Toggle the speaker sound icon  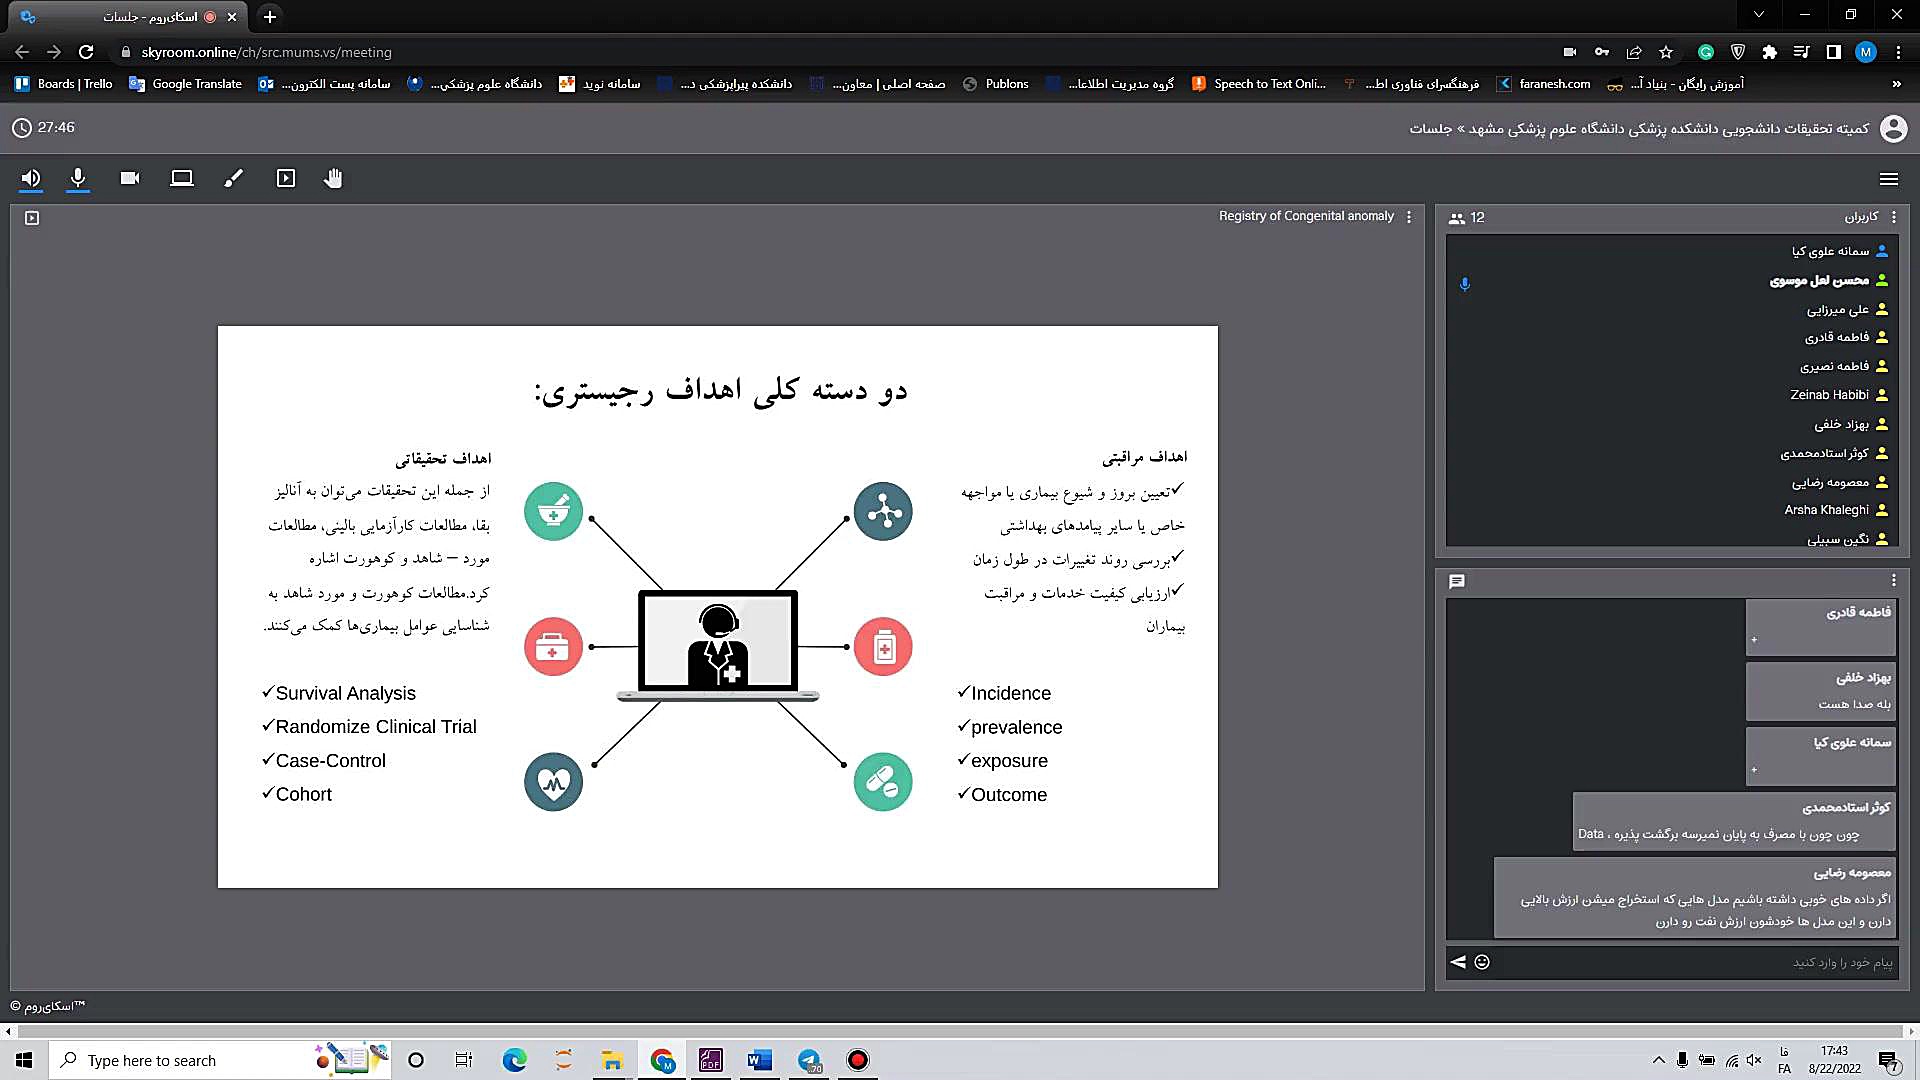tap(31, 178)
